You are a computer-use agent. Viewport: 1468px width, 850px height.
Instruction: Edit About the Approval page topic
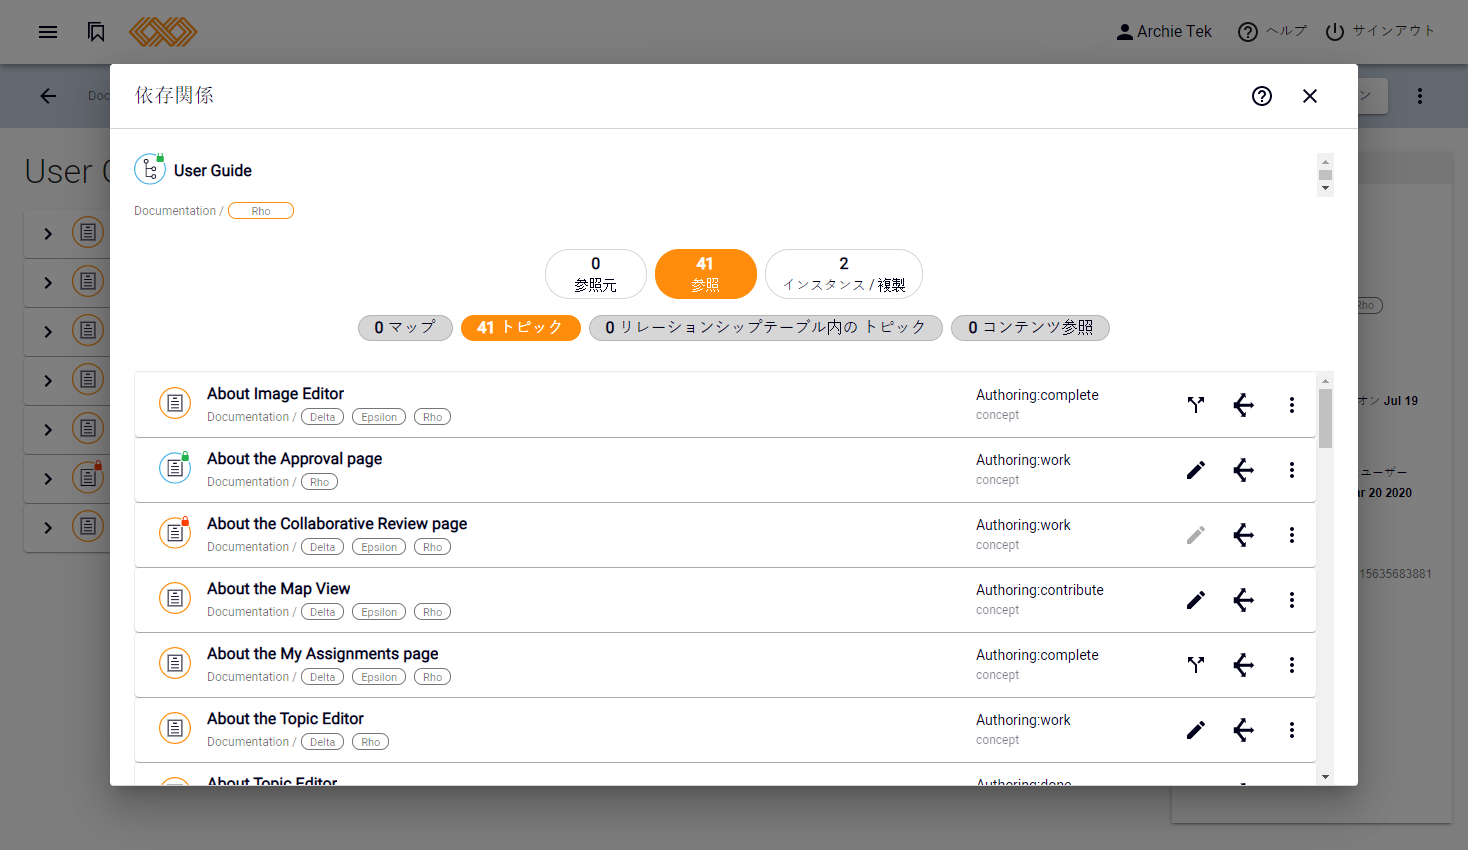pos(1196,470)
